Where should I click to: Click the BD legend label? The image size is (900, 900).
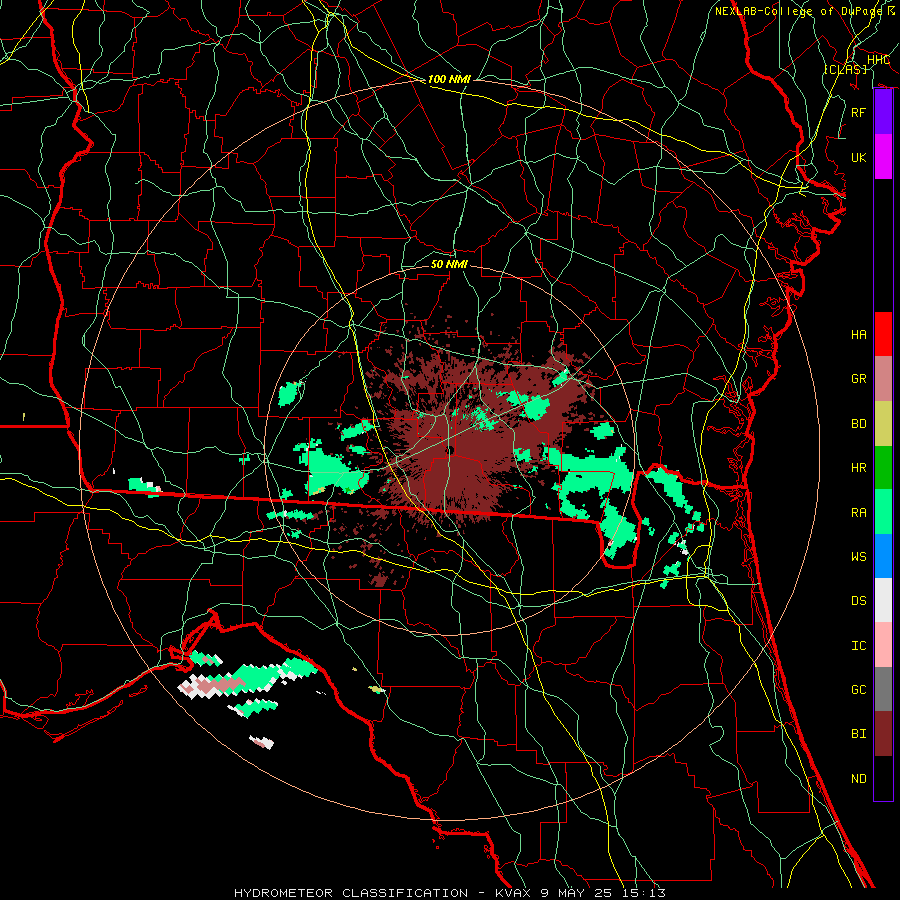pos(859,424)
